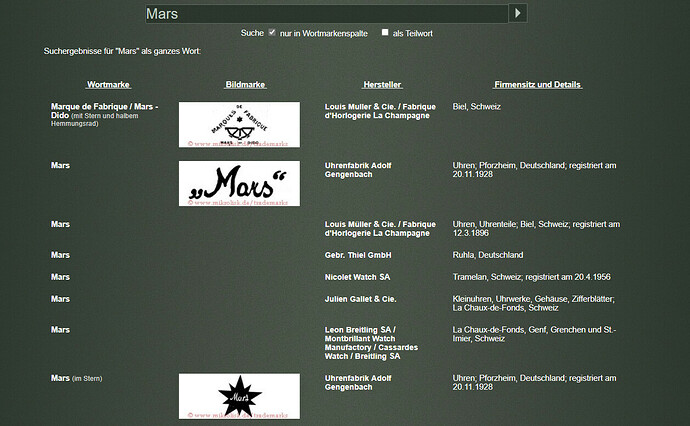Toggle 'nur in Wortmarkenspalte' checkbox
The image size is (690, 426).
272,32
